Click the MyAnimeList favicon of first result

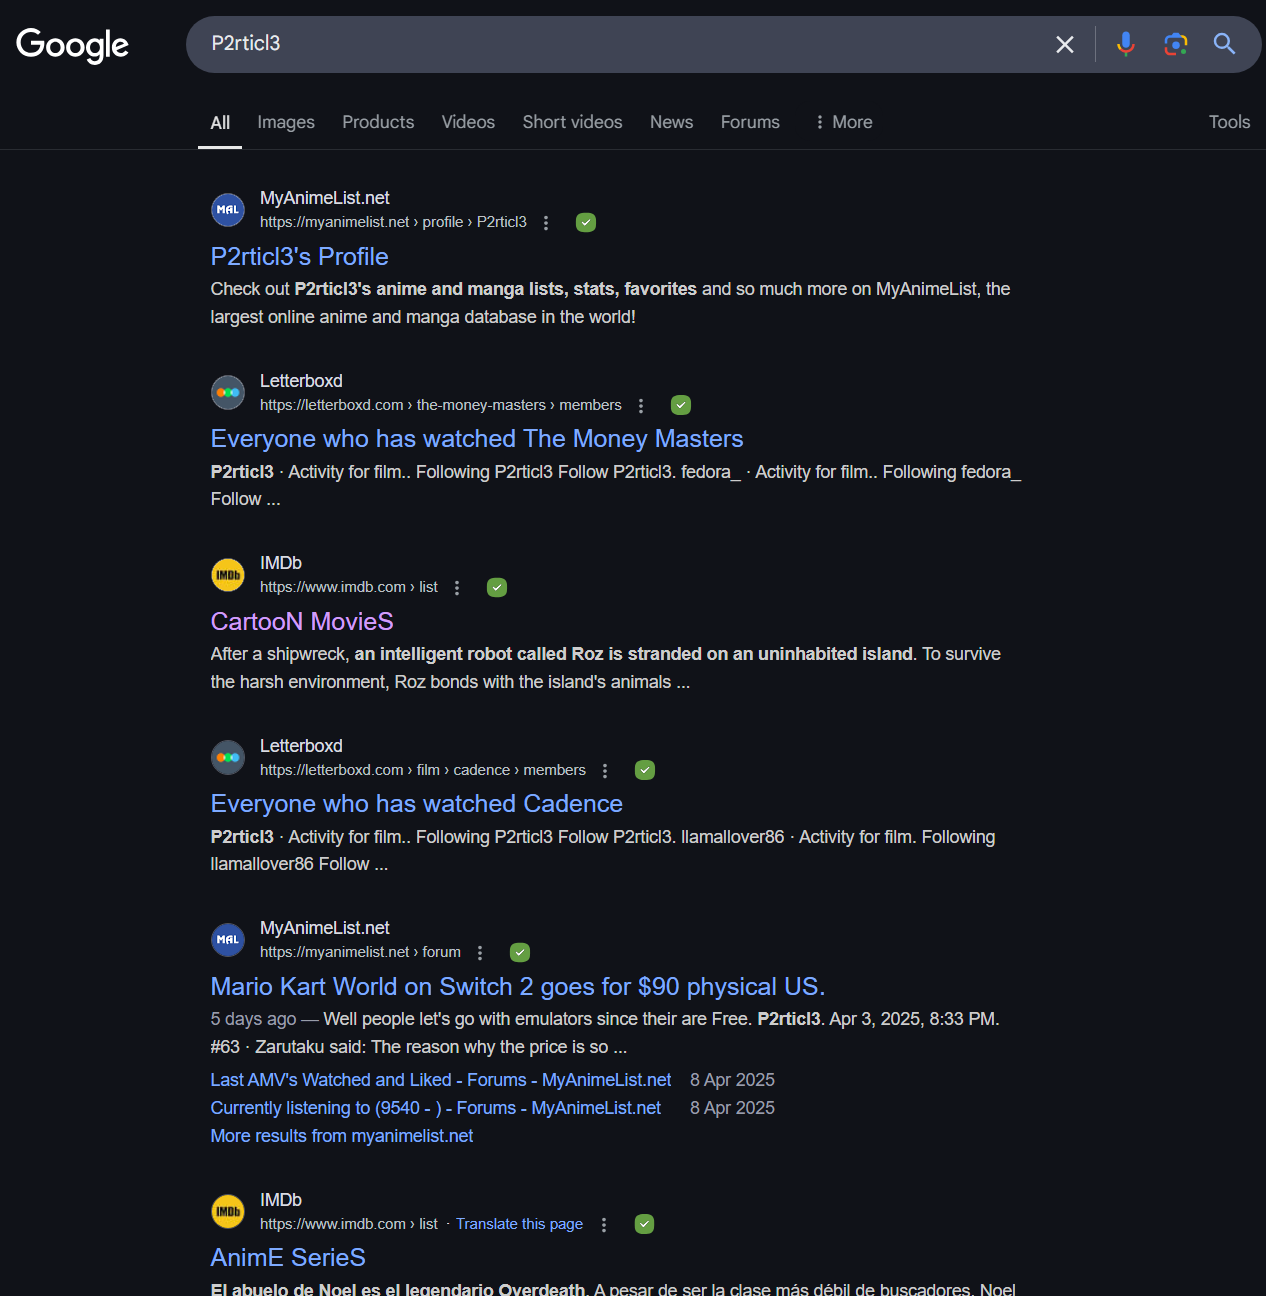click(228, 210)
